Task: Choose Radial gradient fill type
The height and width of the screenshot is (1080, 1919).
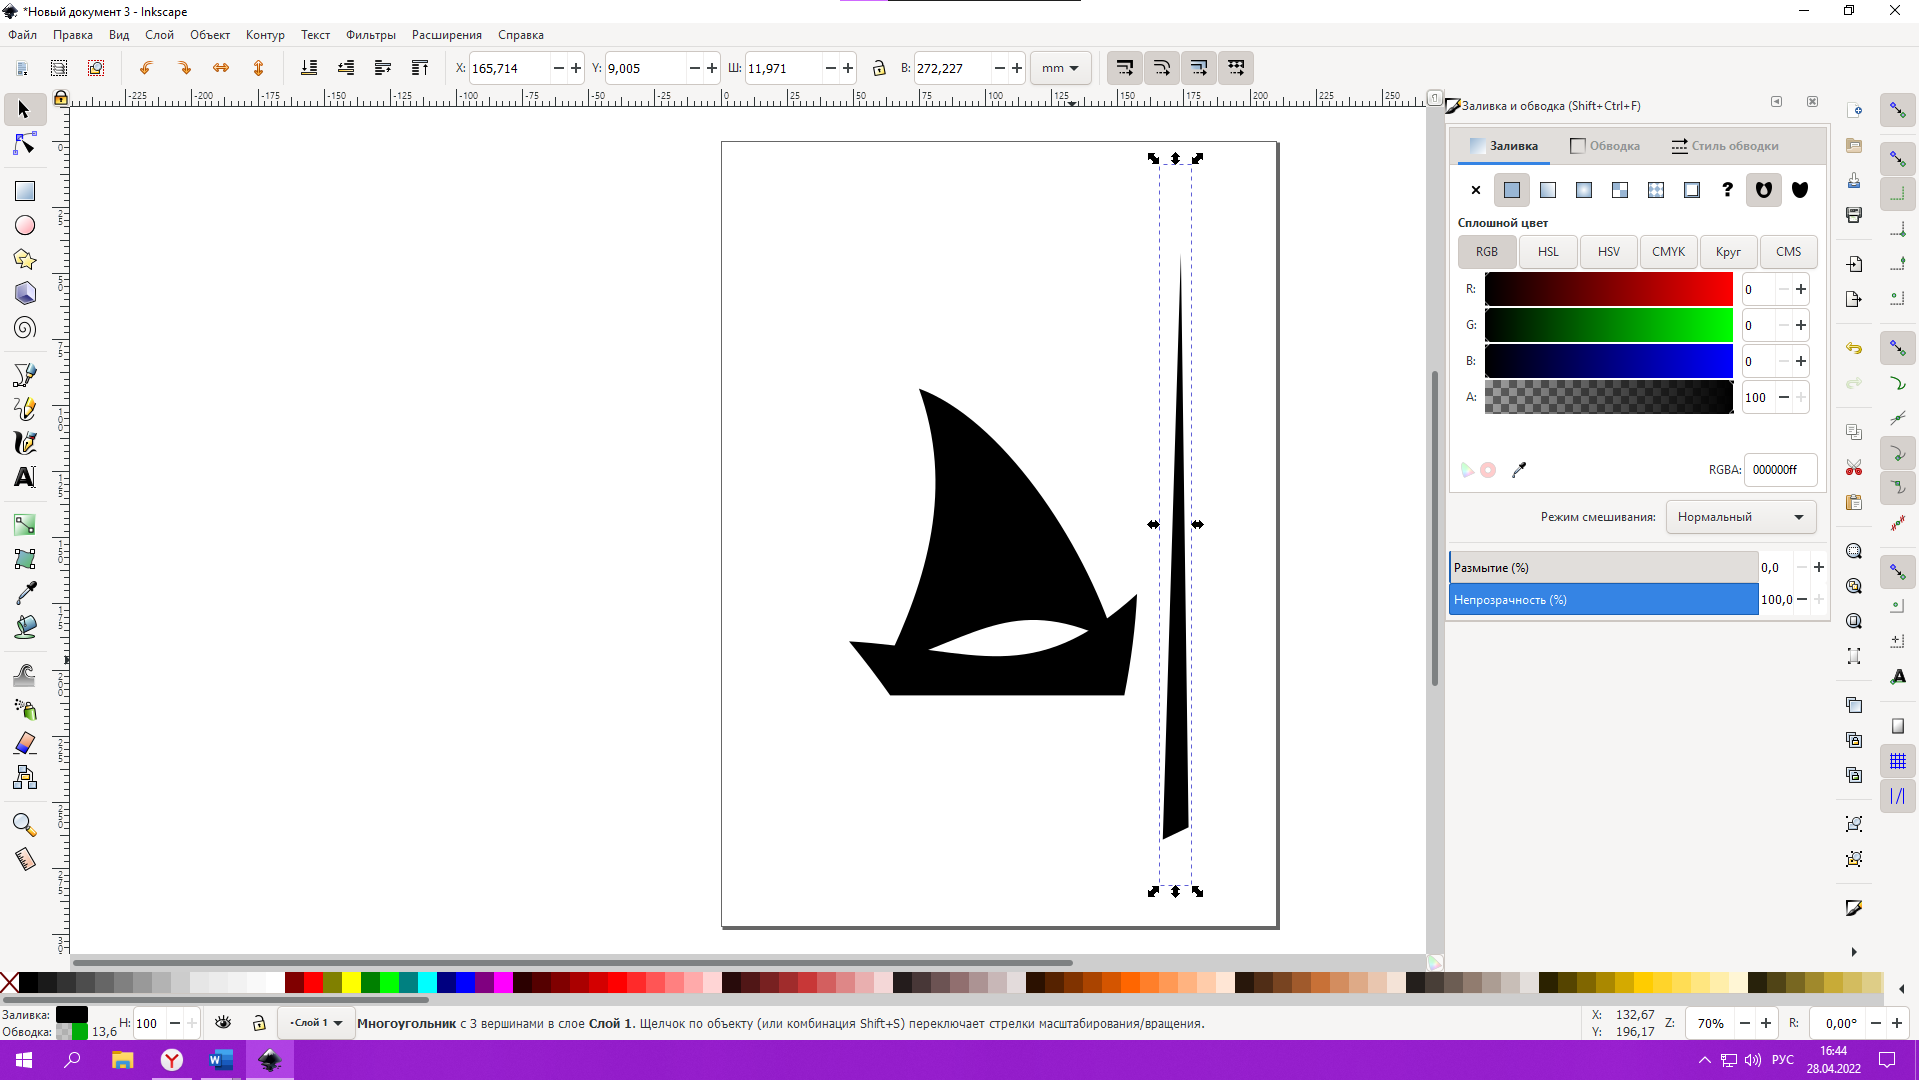Action: click(1584, 190)
